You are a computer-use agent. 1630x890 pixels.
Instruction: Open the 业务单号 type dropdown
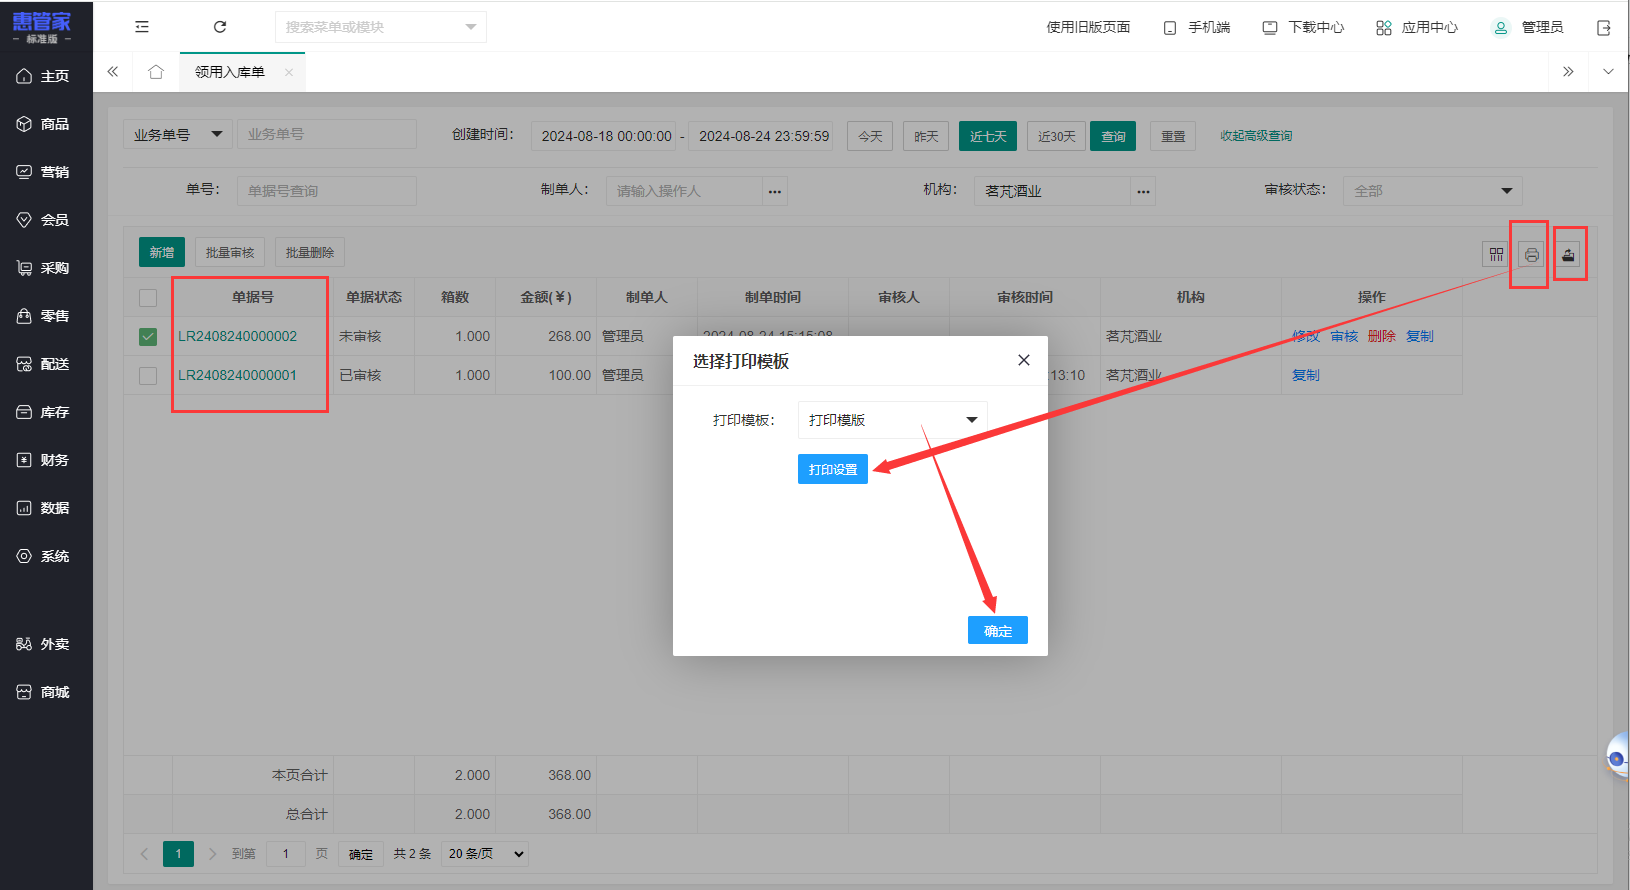click(178, 134)
